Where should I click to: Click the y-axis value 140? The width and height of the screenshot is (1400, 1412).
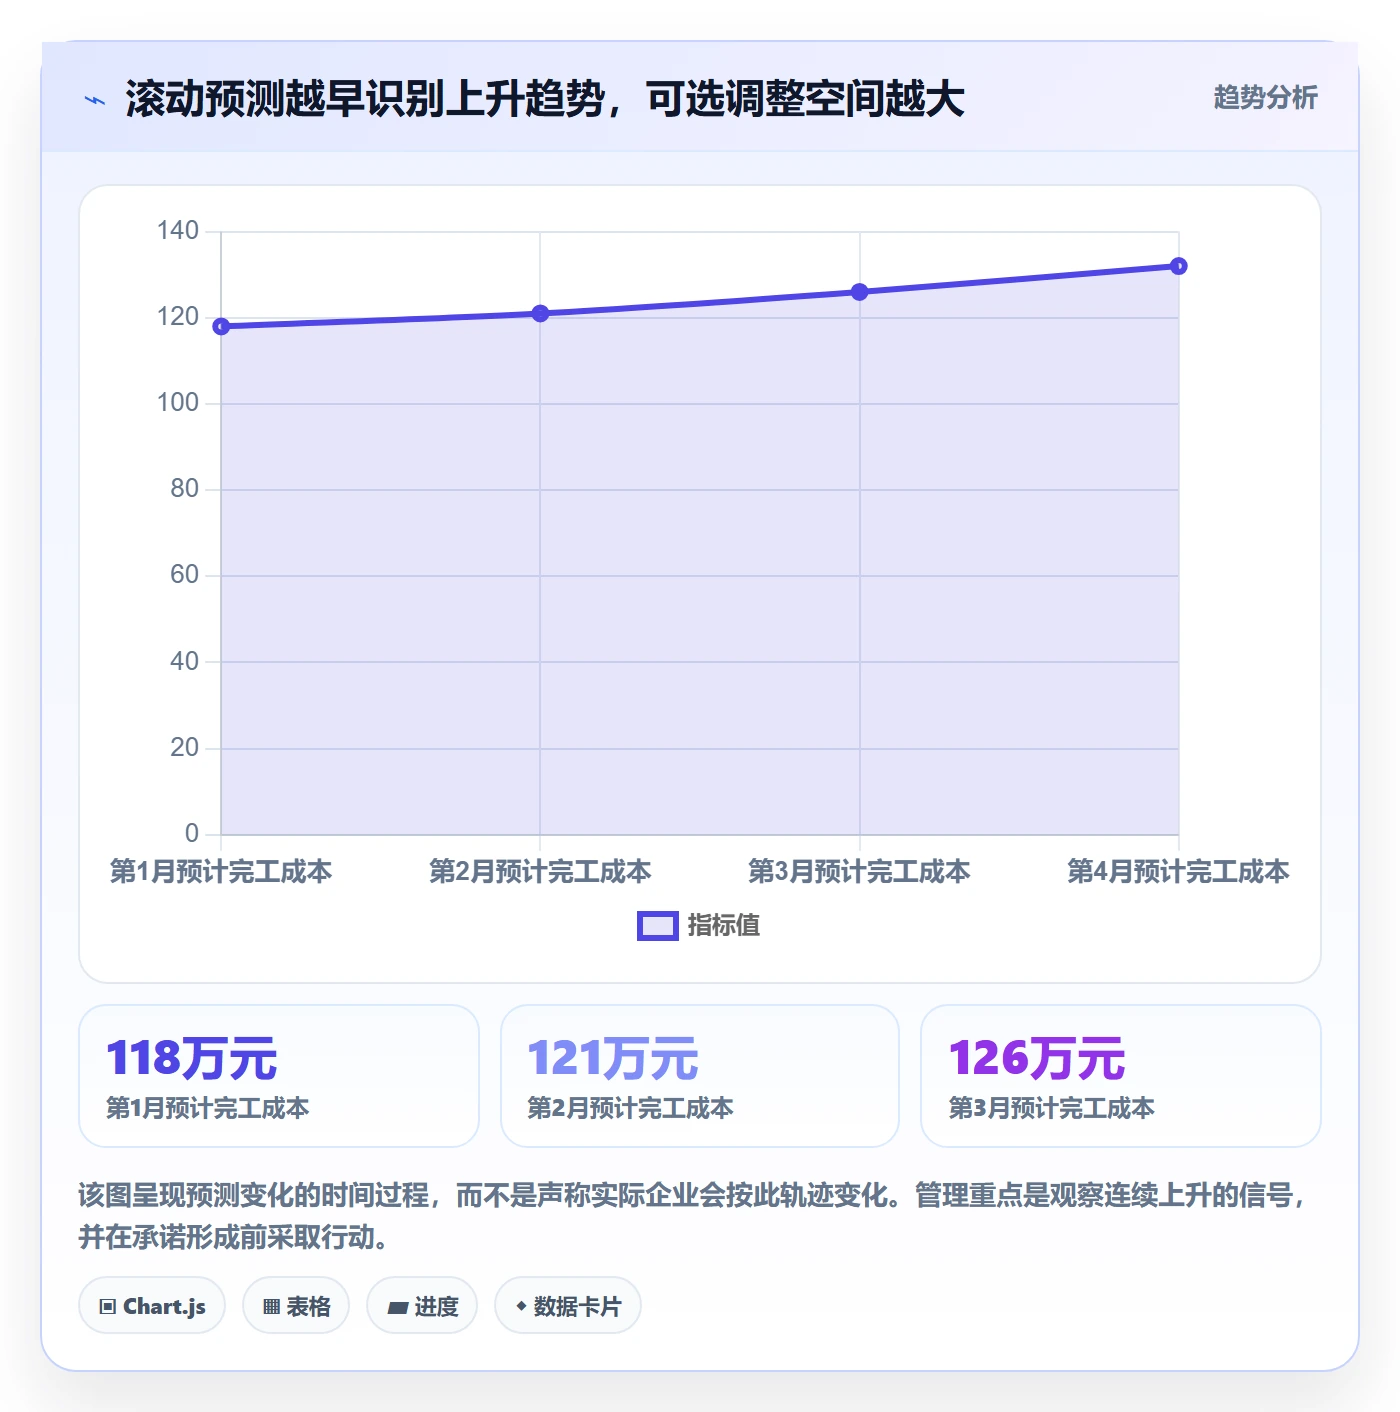[x=178, y=230]
